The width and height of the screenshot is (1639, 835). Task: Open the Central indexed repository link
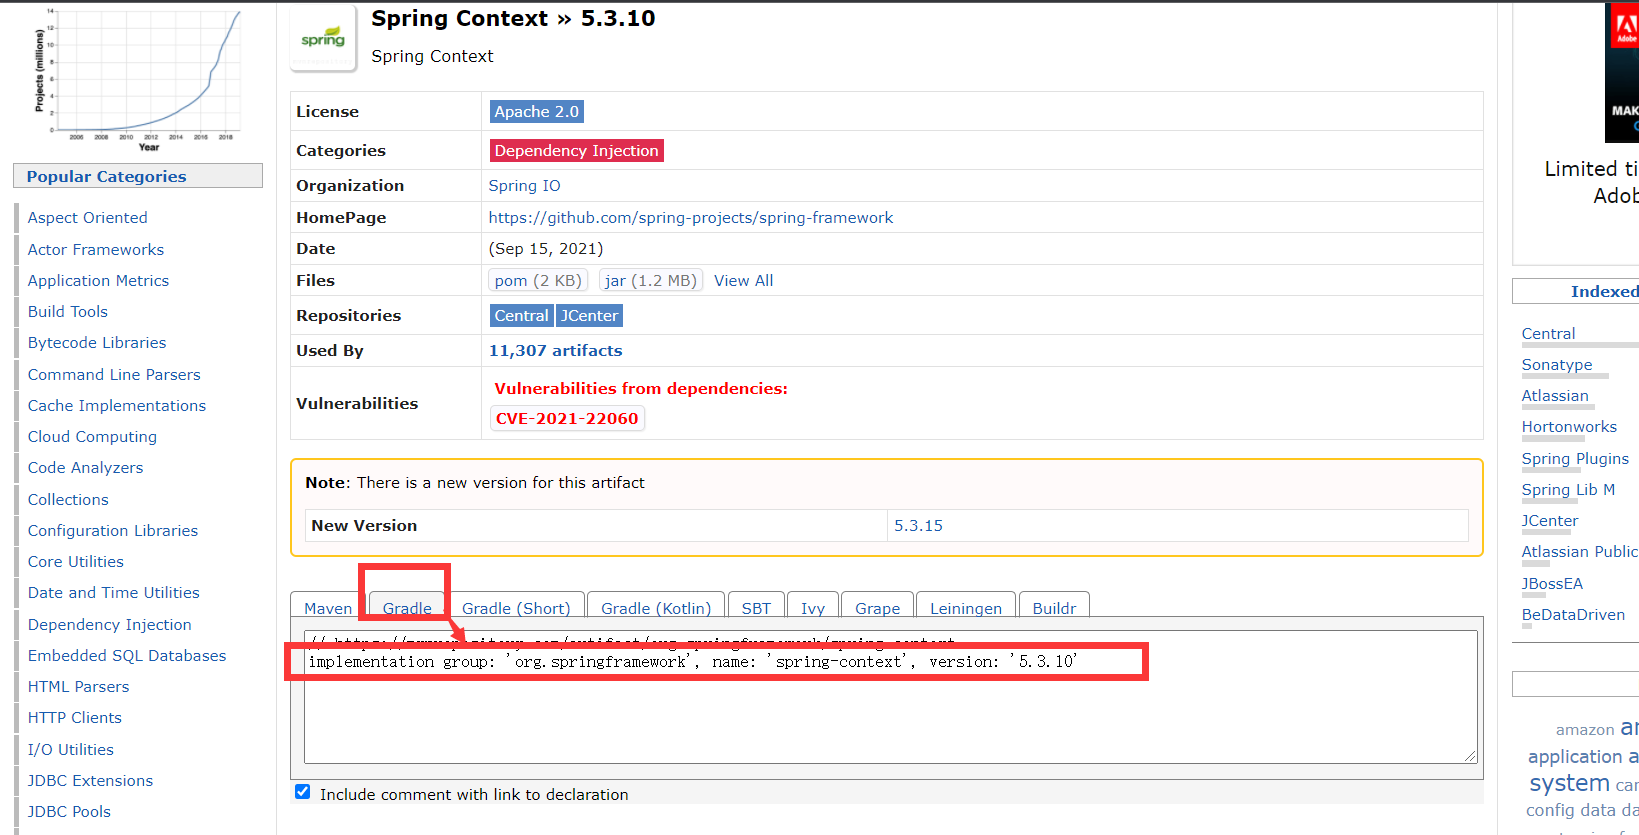click(x=1549, y=334)
